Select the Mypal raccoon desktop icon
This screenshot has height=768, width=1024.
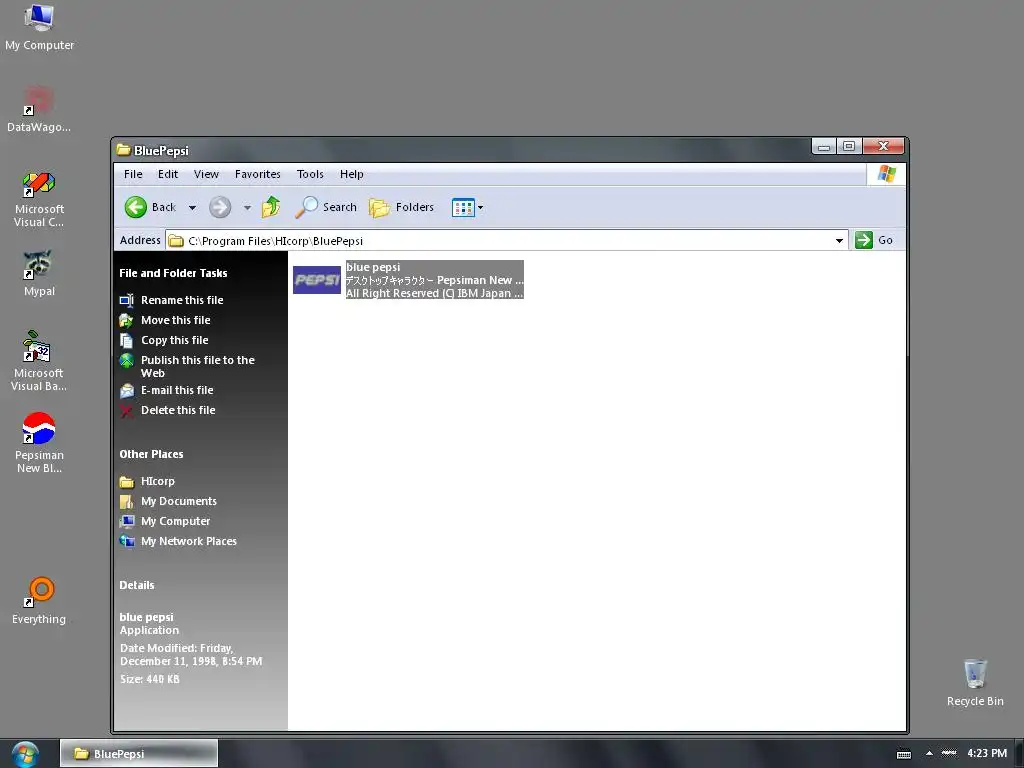[39, 273]
